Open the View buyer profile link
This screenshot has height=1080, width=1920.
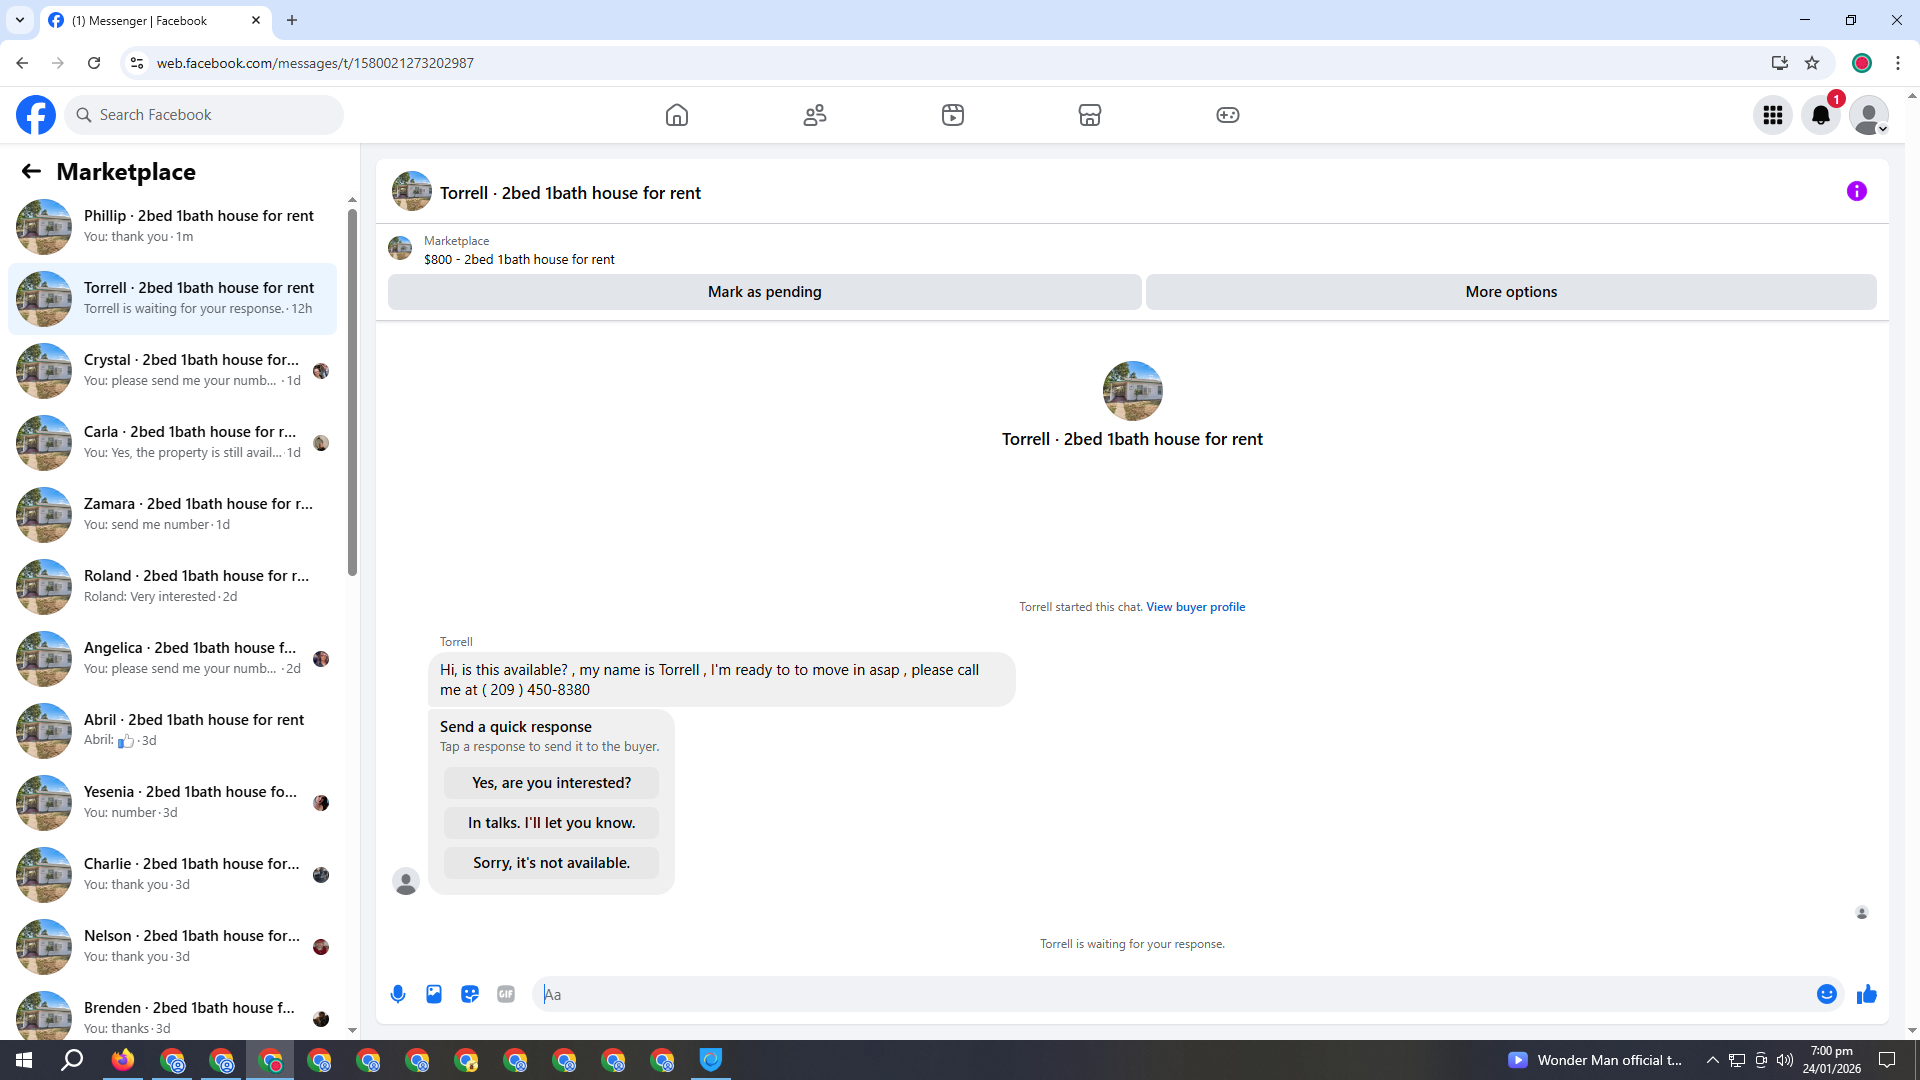click(x=1195, y=607)
